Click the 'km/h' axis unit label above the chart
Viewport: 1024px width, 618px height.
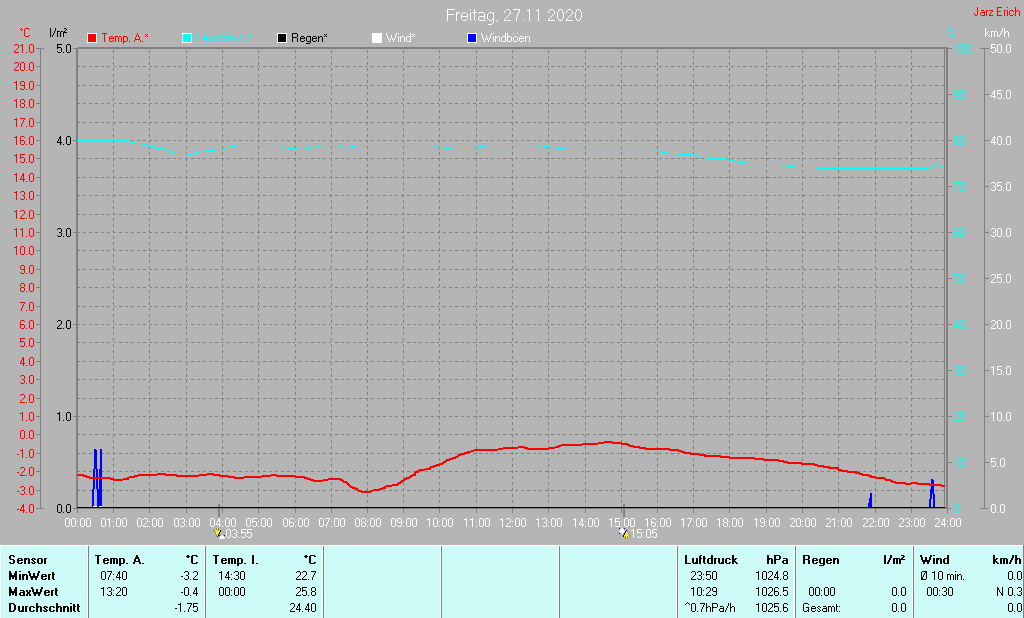tap(997, 33)
